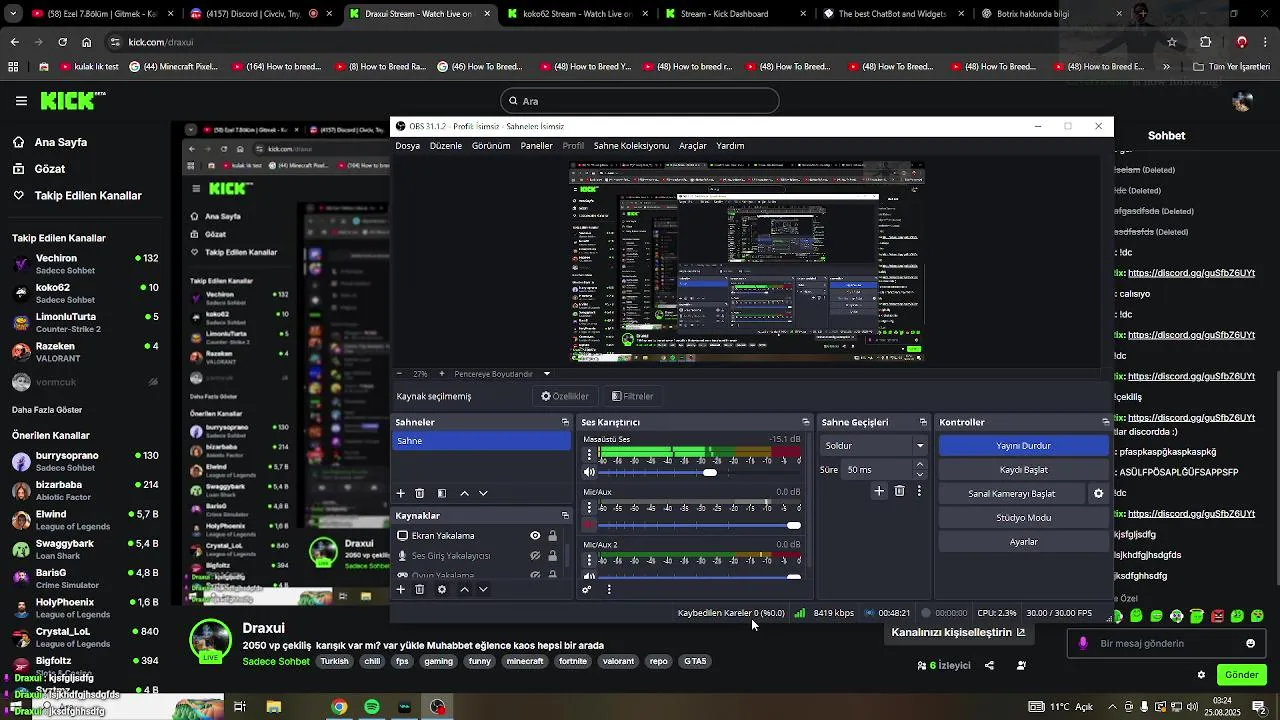The image size is (1280, 720).
Task: Open scene filters icon in Sahneler toolbar
Action: pyautogui.click(x=442, y=493)
